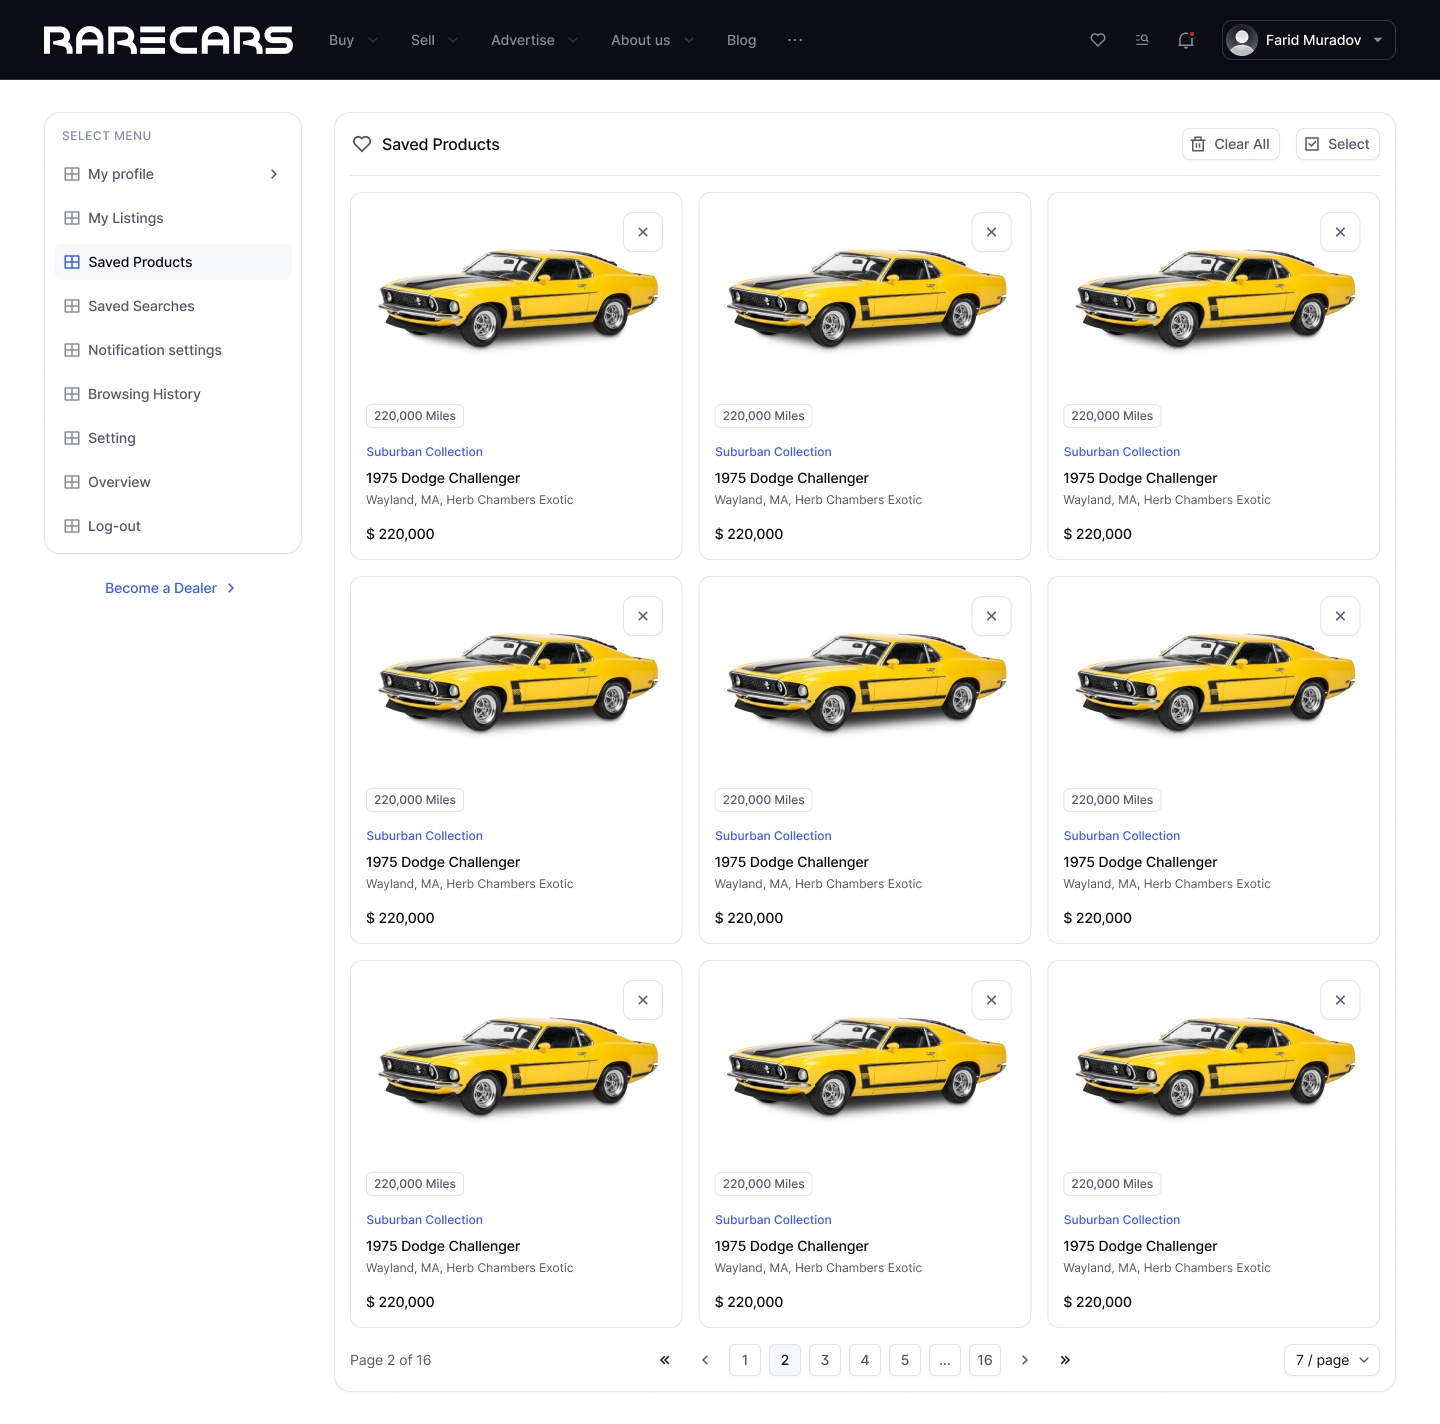Jump to the first page with double-left arrows
Screen dimensions: 1440x1424
click(x=665, y=1360)
